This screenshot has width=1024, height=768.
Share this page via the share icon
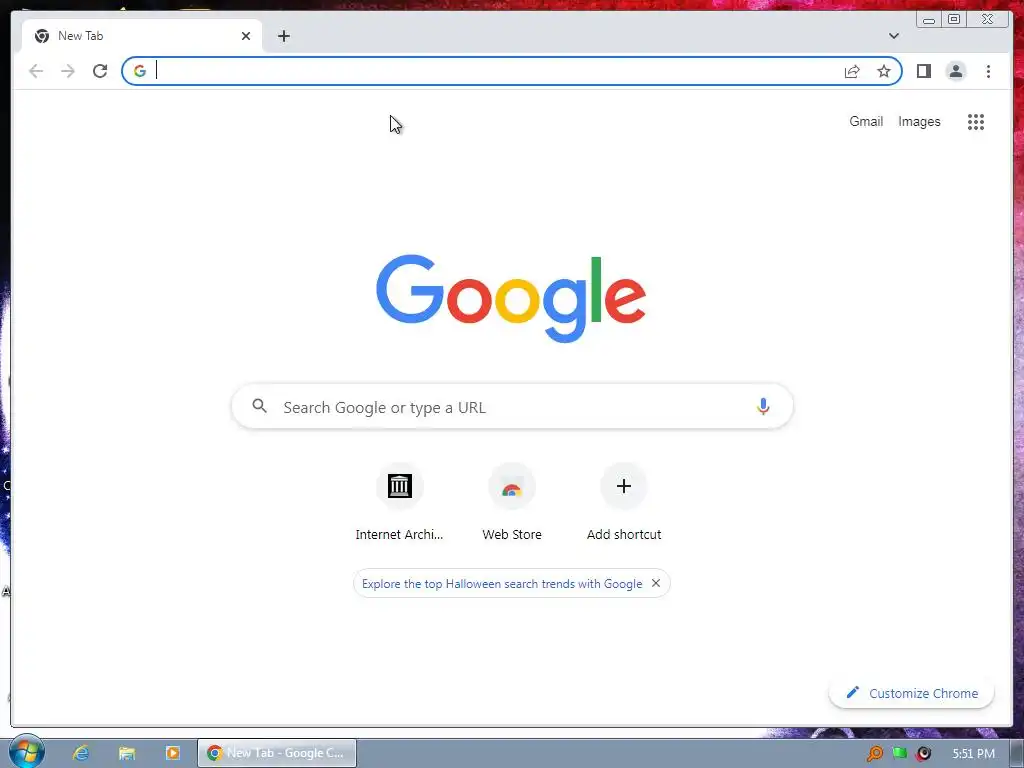click(852, 71)
